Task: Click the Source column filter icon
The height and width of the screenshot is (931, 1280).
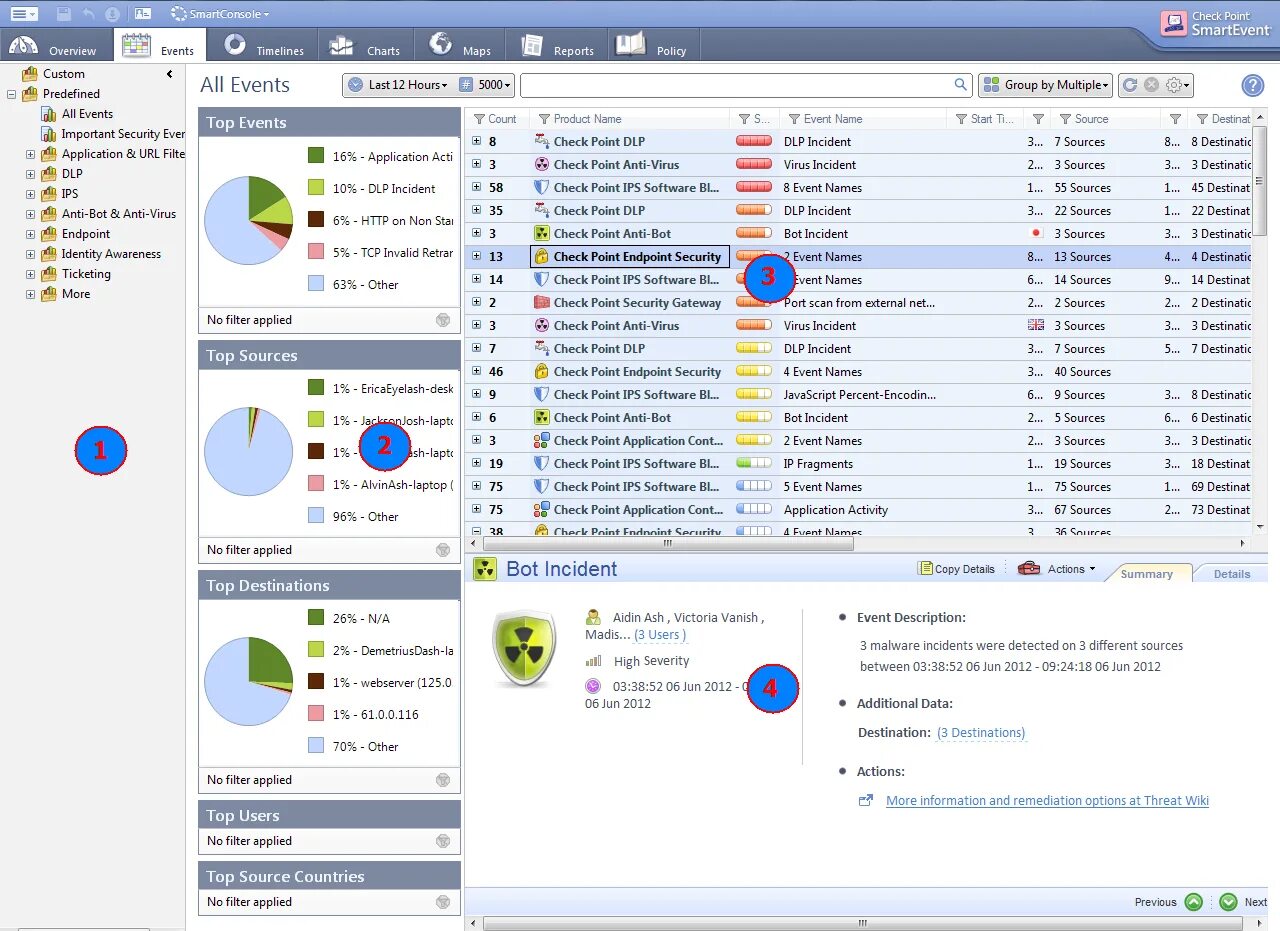Action: 1065,119
